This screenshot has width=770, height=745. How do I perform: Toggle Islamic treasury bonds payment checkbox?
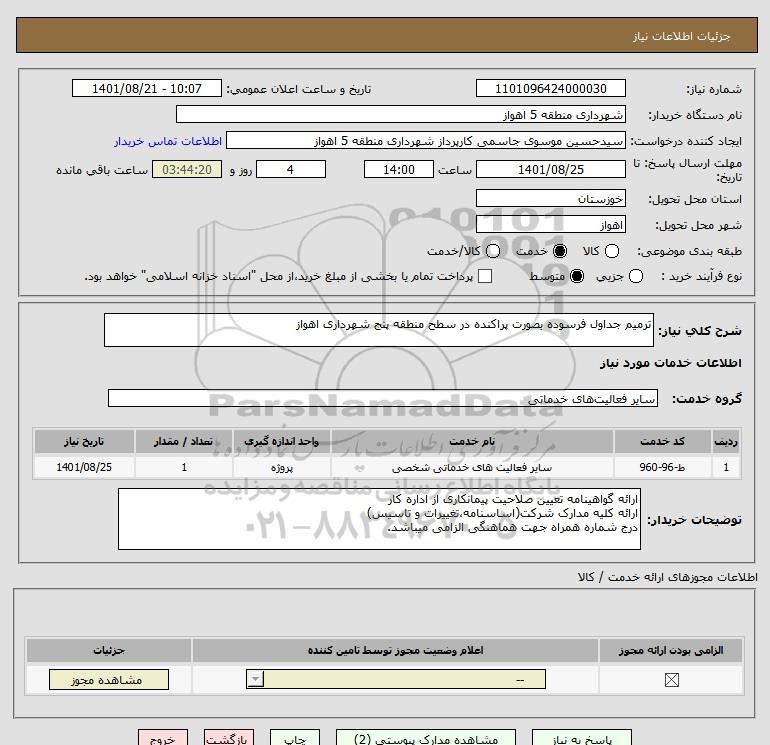pos(485,276)
